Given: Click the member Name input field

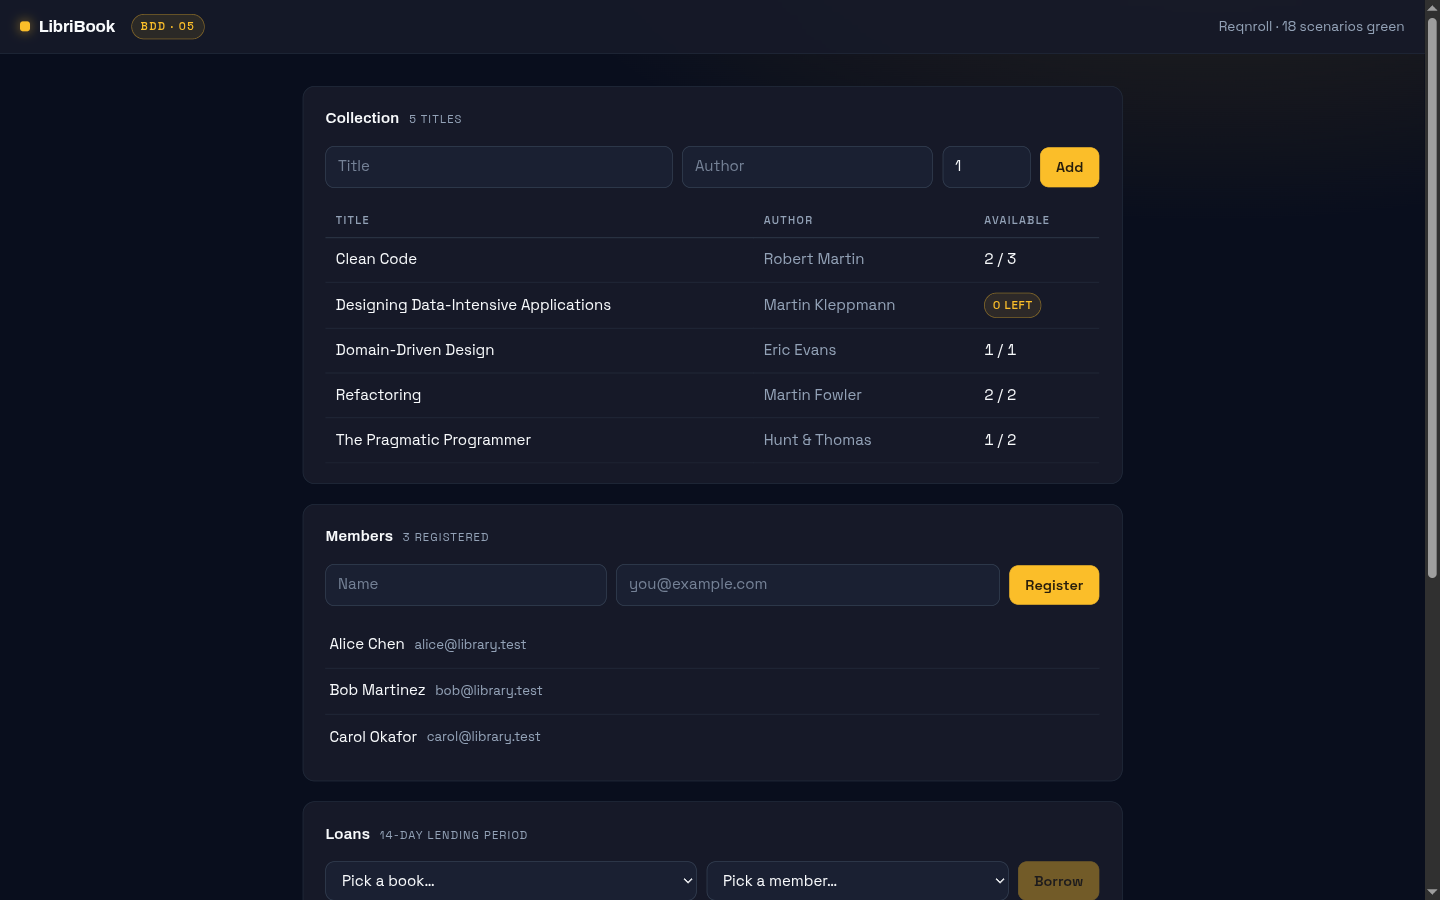Looking at the screenshot, I should pyautogui.click(x=466, y=585).
